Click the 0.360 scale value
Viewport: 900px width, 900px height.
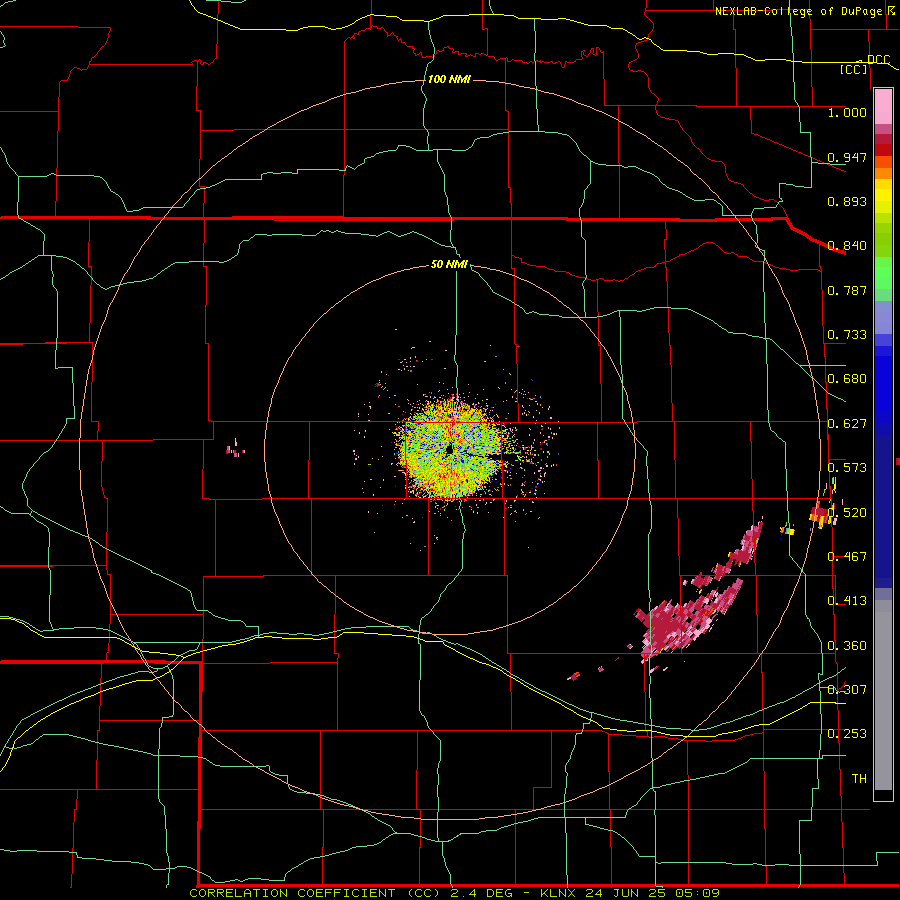pos(847,646)
